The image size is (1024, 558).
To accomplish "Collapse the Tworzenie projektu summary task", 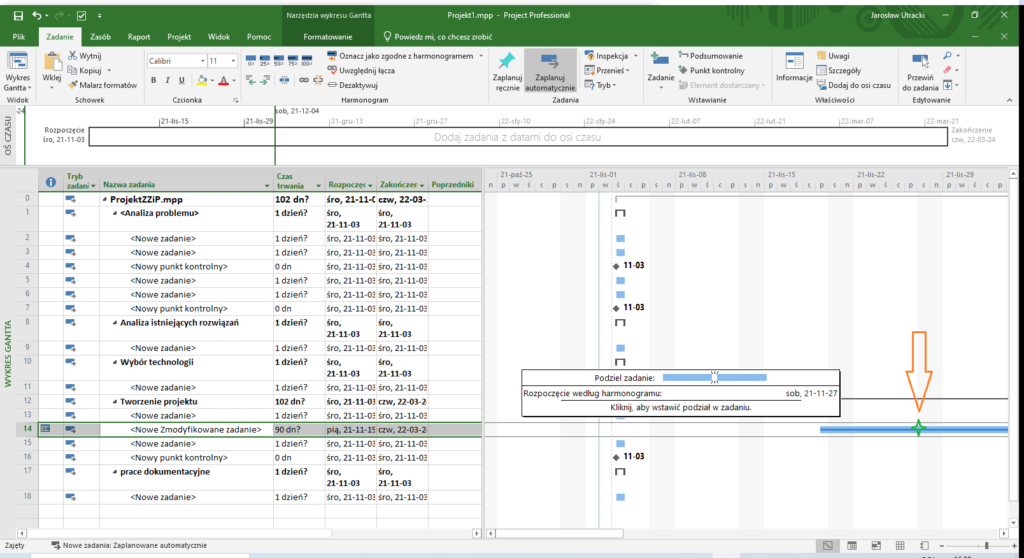I will point(116,401).
